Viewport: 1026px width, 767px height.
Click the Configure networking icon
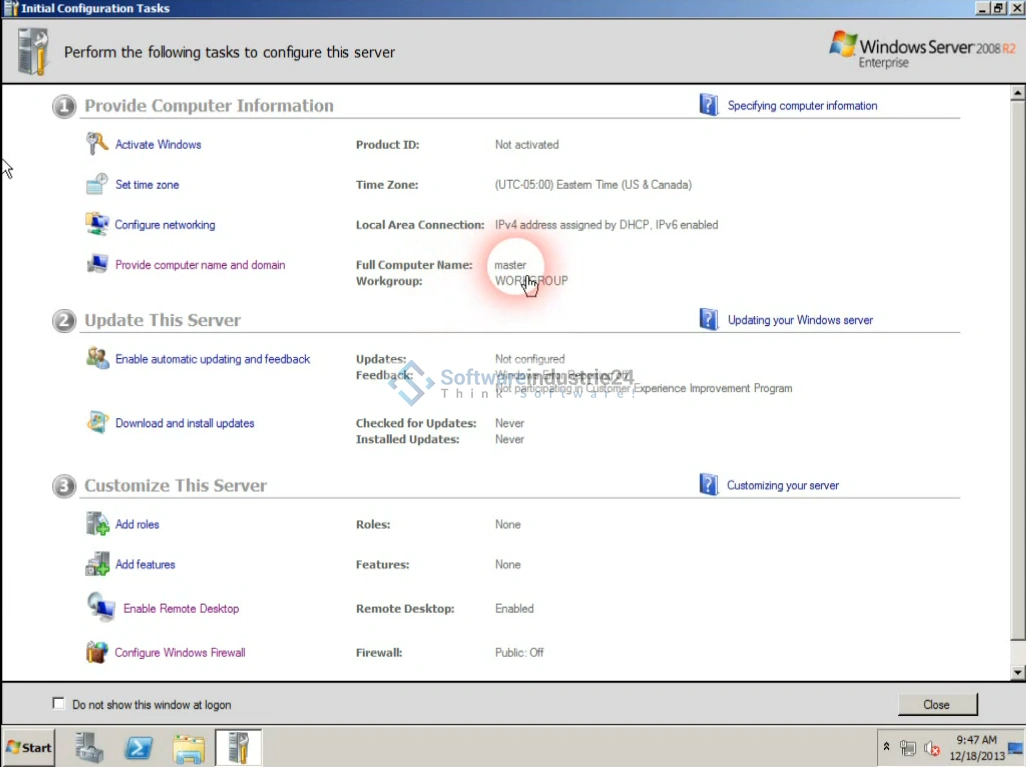96,224
